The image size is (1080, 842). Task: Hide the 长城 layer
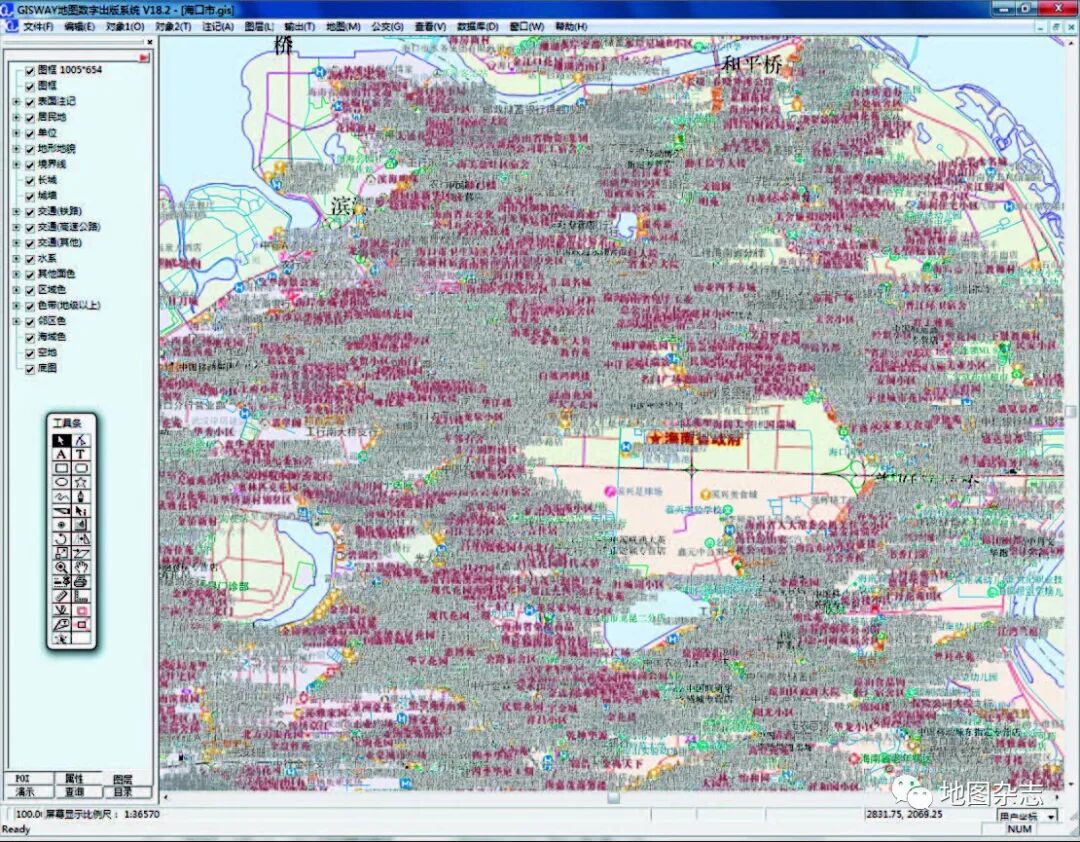pyautogui.click(x=30, y=181)
